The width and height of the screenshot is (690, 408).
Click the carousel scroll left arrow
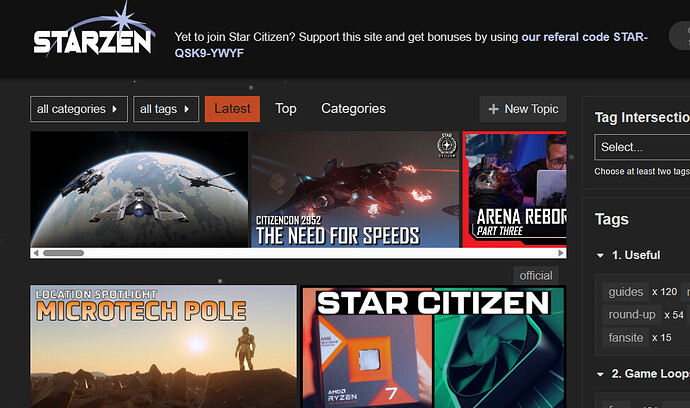[36, 253]
